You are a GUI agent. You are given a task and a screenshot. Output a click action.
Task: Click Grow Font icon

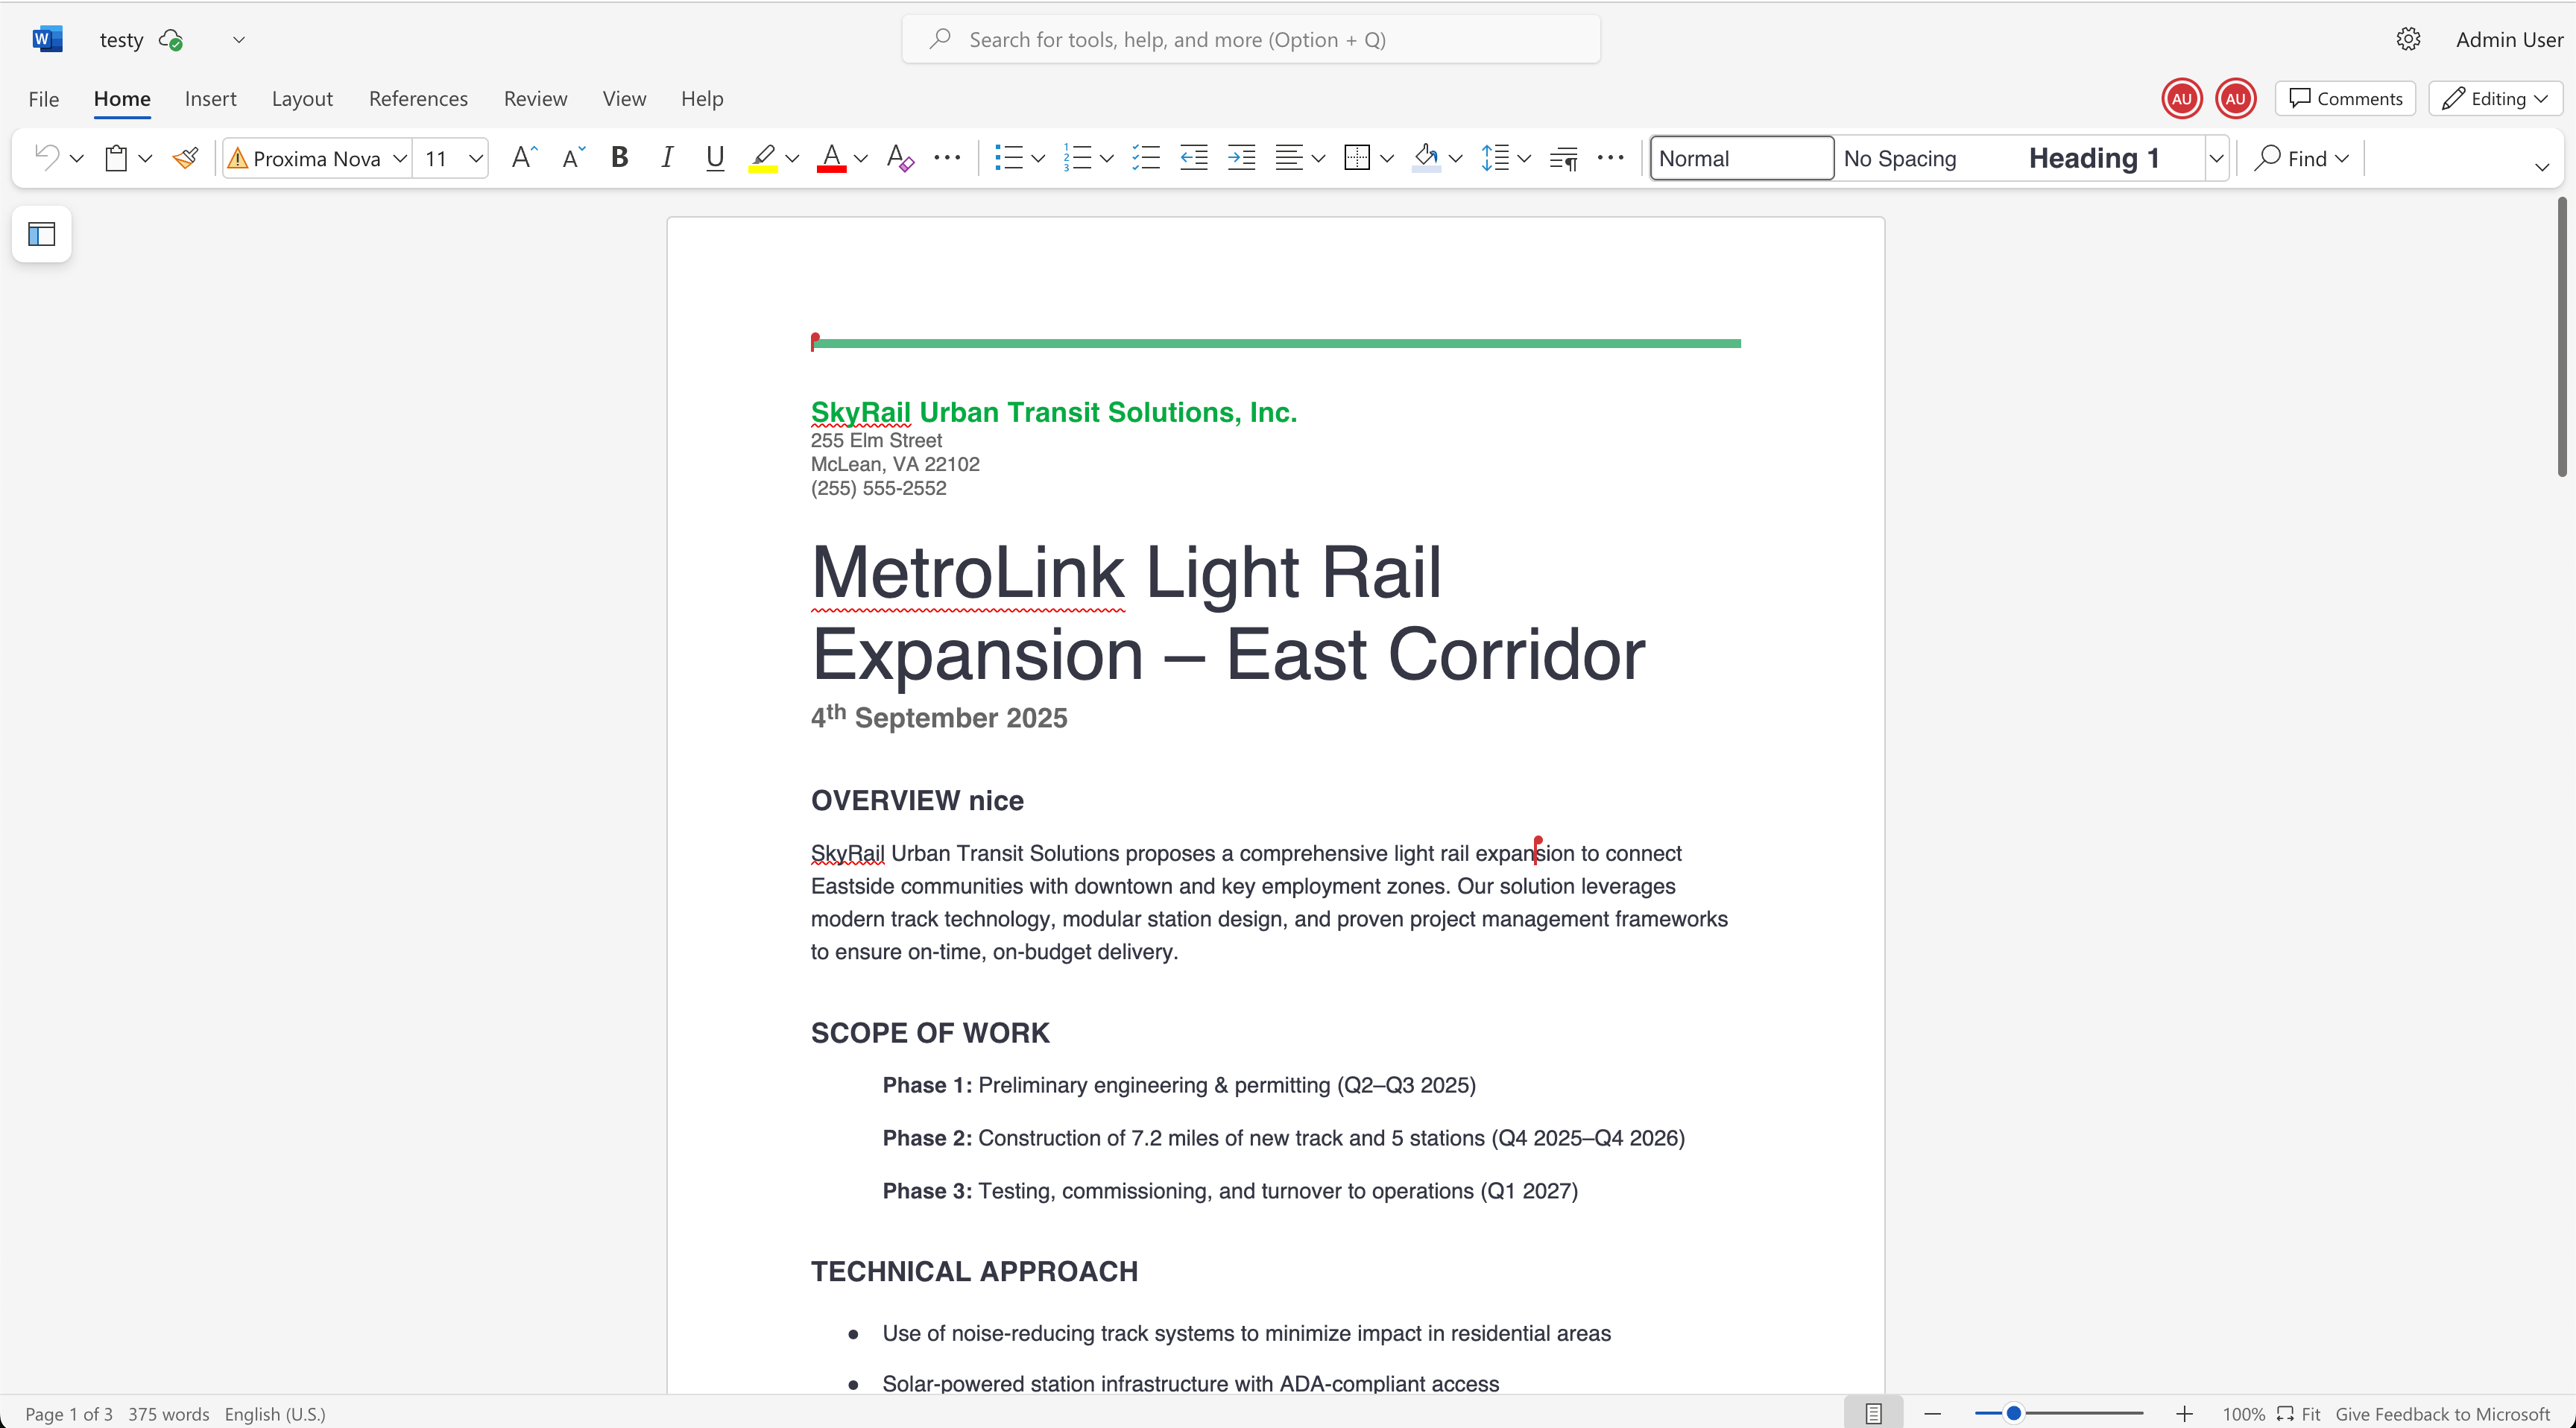point(523,158)
